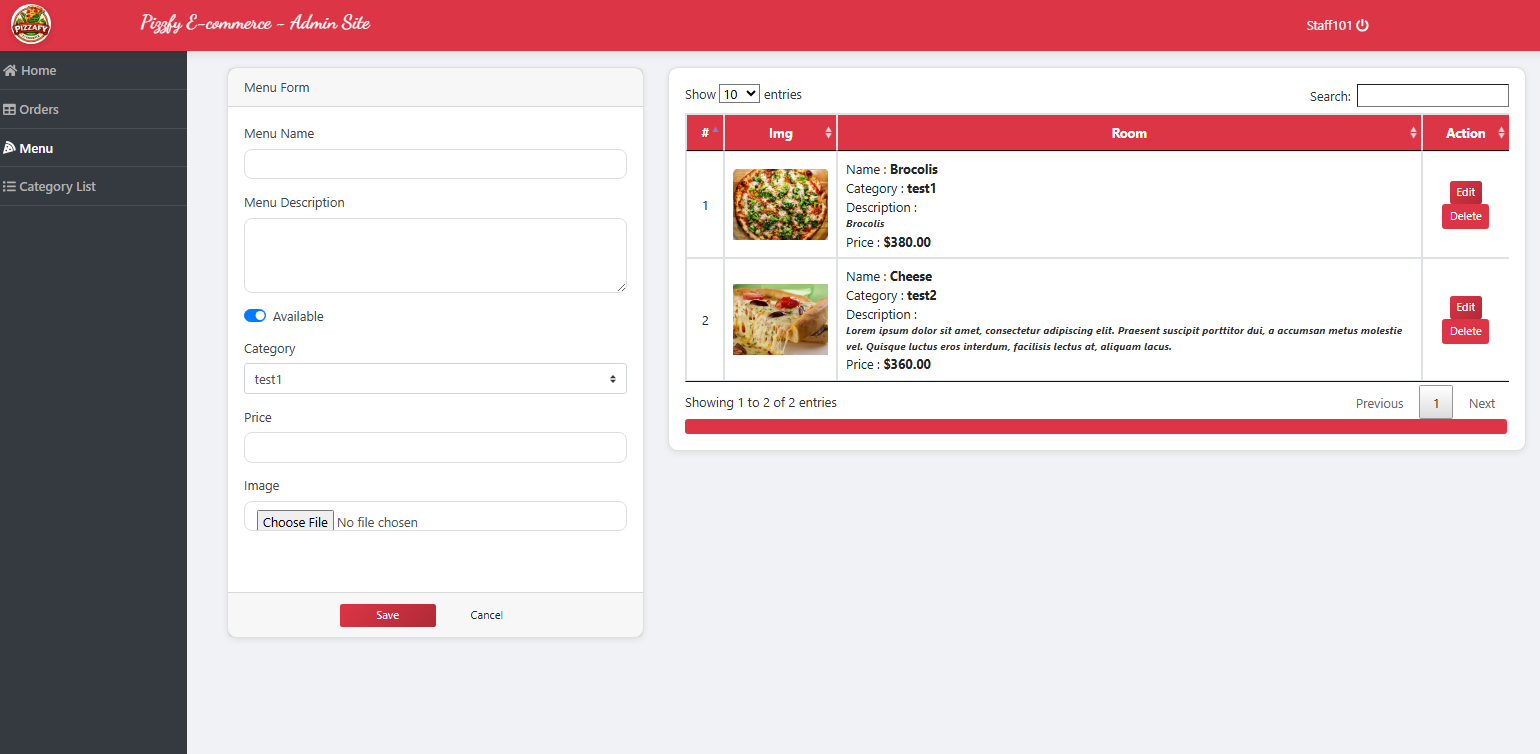Delete the Cheese menu item
The width and height of the screenshot is (1540, 754).
tap(1465, 331)
